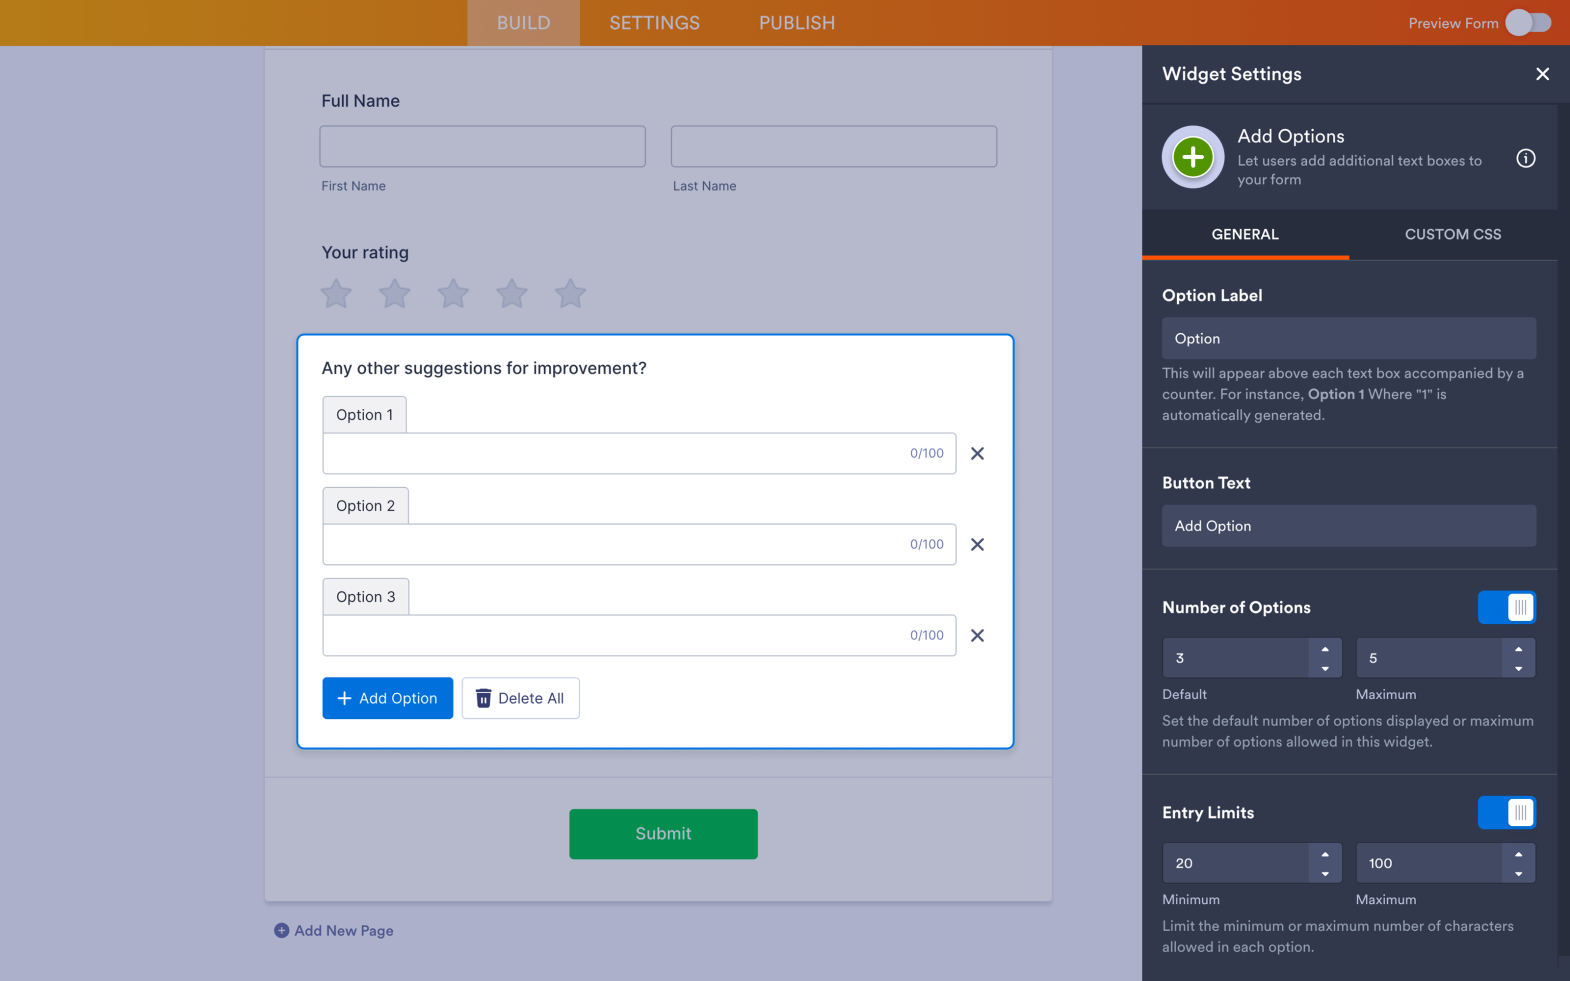Decrease the Minimum entry limit
This screenshot has height=981, width=1570.
[1325, 873]
